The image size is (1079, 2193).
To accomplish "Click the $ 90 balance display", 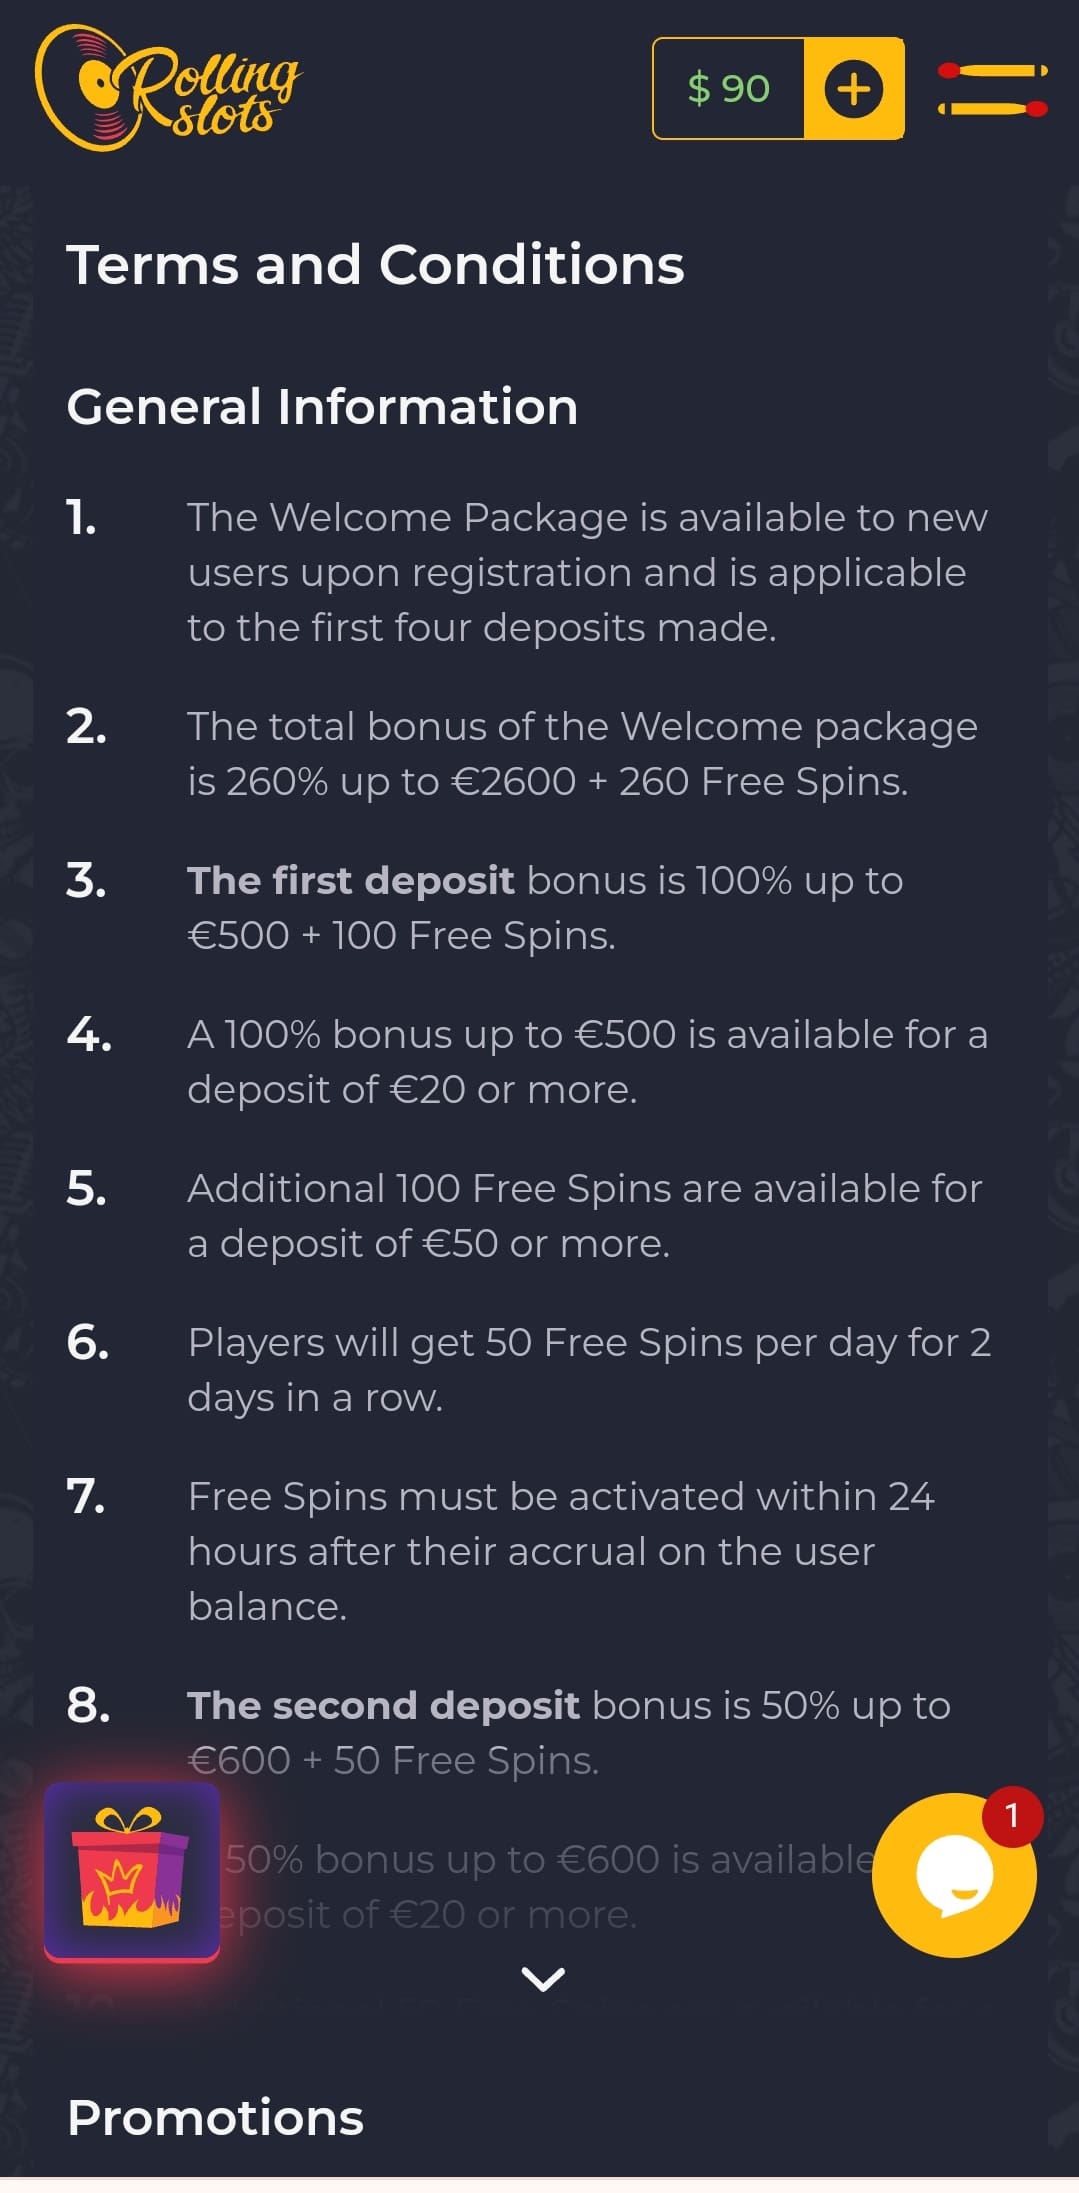I will pos(729,89).
